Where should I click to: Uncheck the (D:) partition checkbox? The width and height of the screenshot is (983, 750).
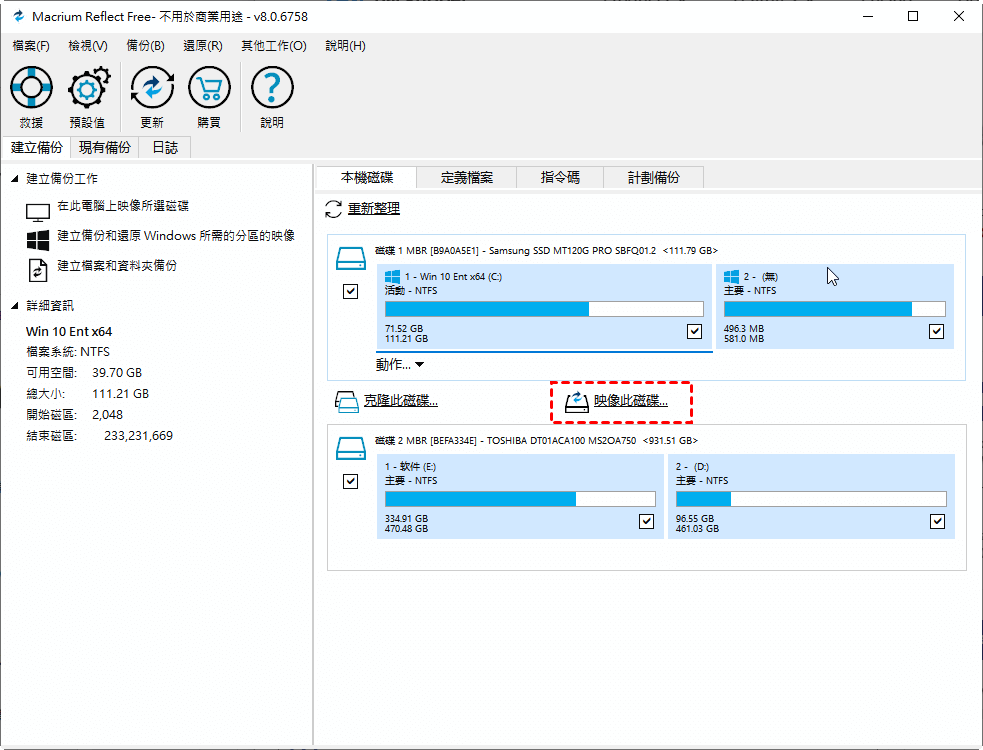coord(937,521)
